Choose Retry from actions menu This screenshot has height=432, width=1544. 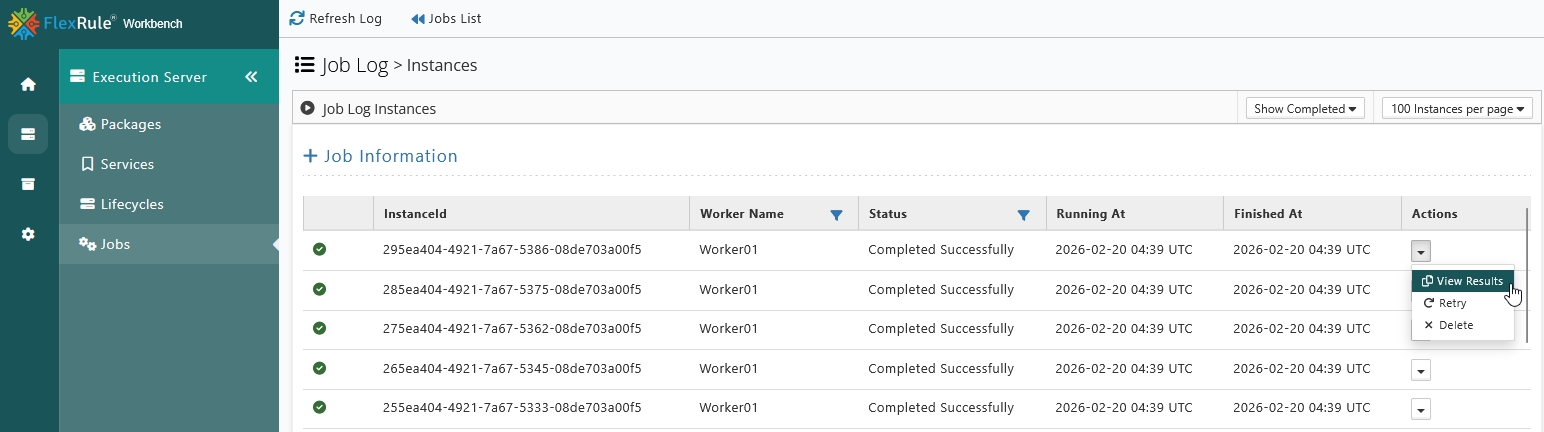[x=1462, y=303]
